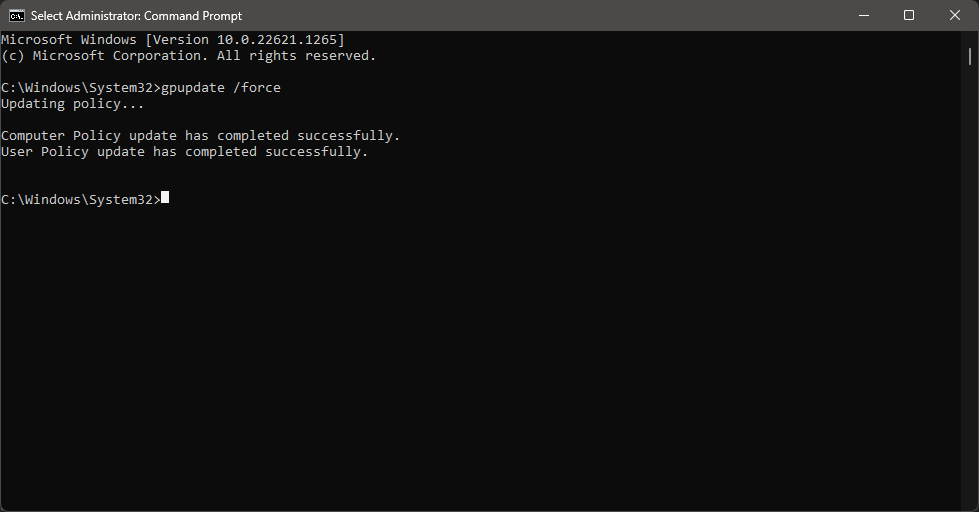Image resolution: width=979 pixels, height=512 pixels.
Task: Click the 'Computer Policy update' success line
Action: coord(200,136)
